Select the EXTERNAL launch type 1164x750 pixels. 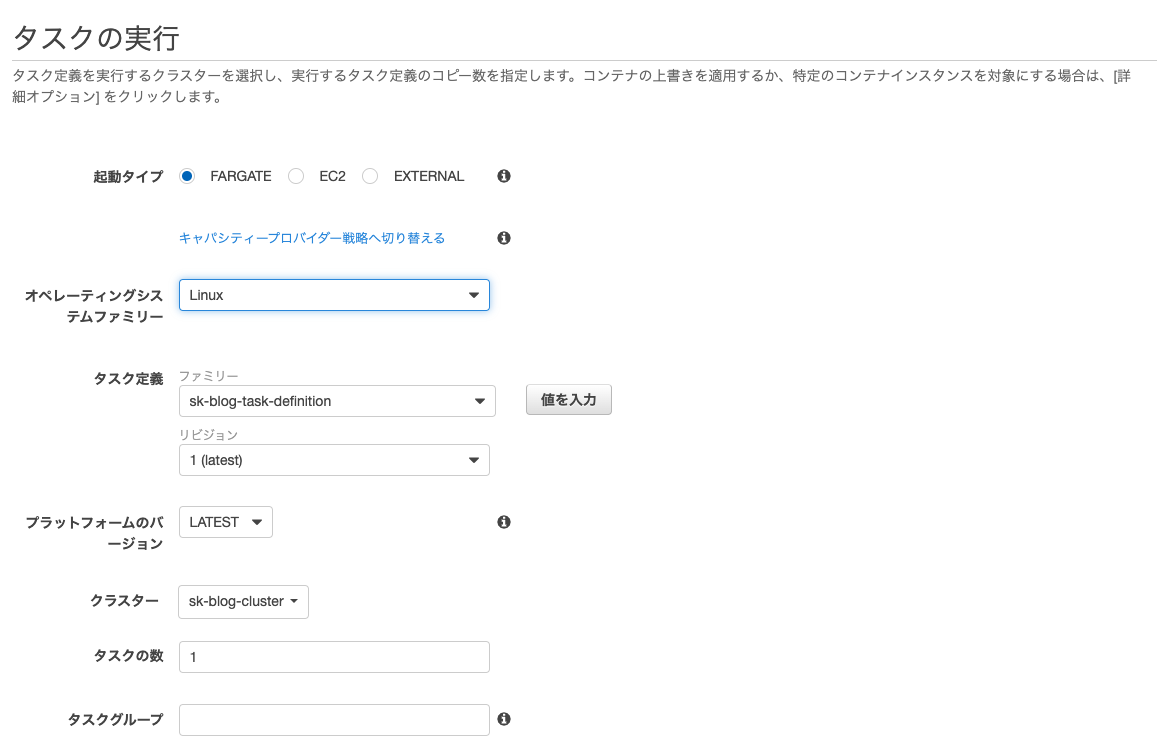[370, 176]
